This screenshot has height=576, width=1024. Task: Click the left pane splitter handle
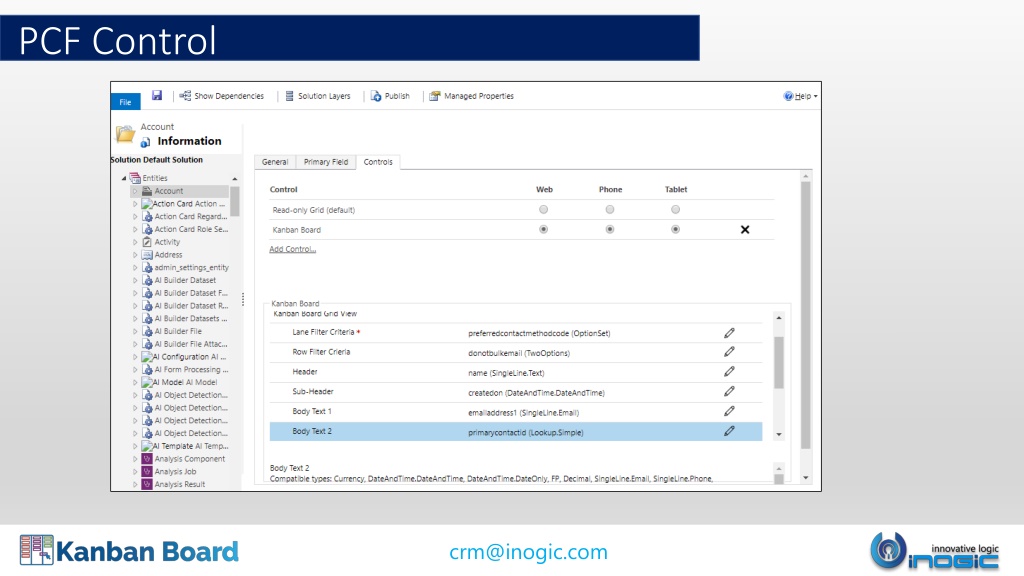243,299
